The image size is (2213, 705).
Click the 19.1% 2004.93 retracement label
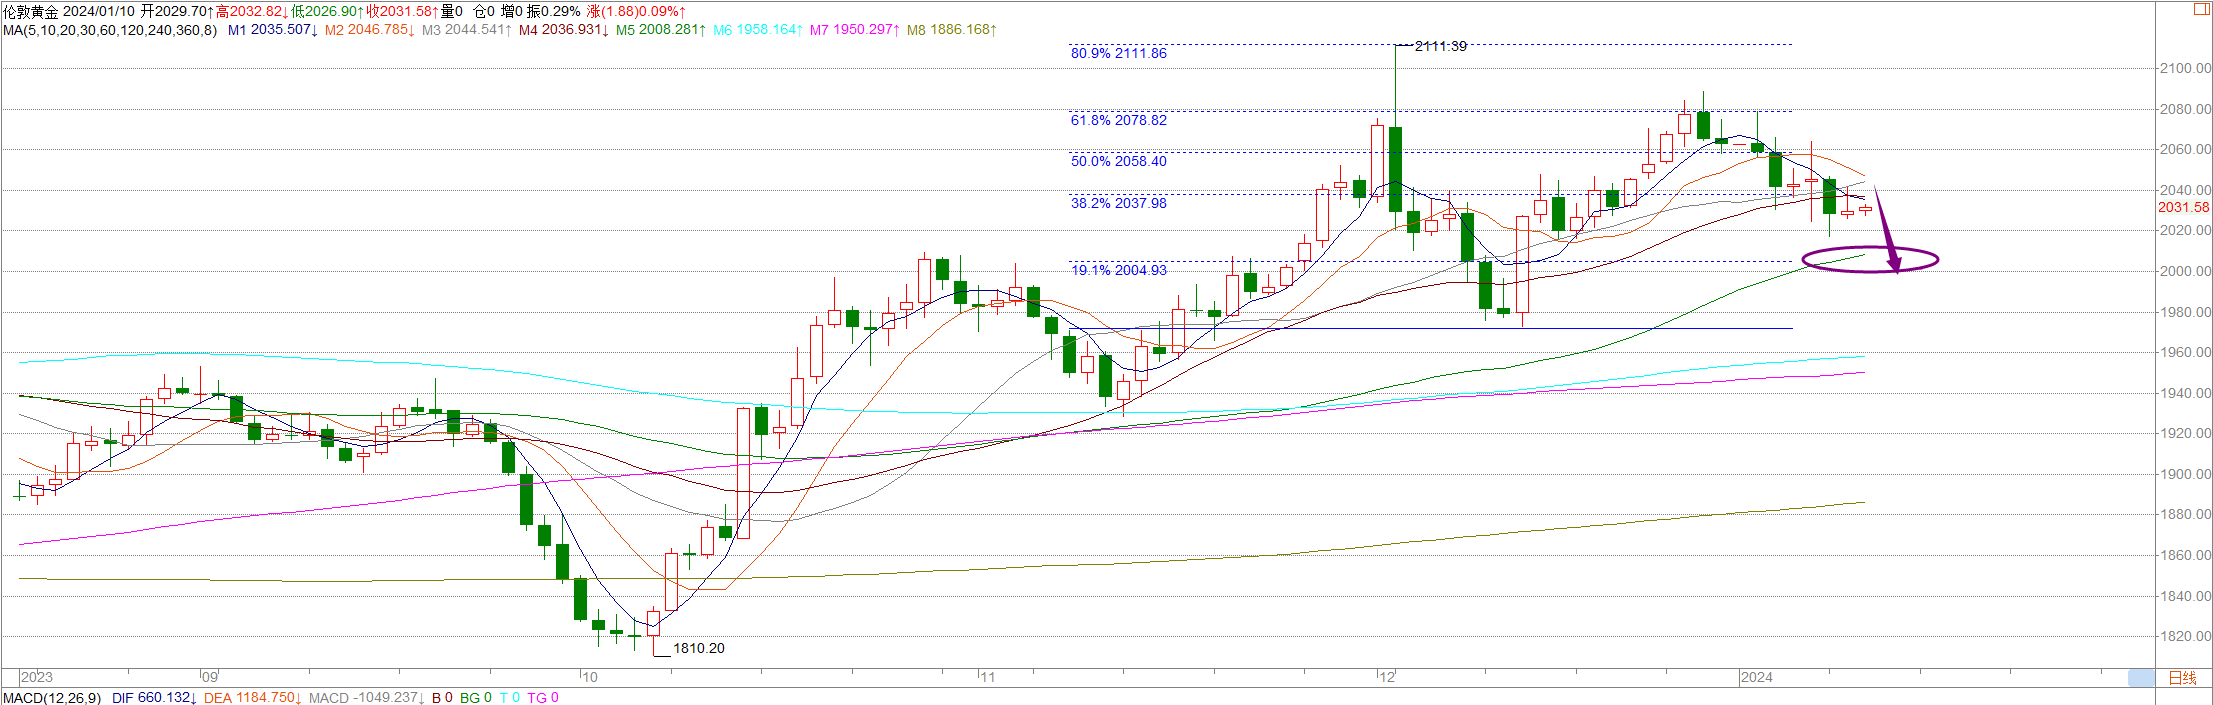pos(1118,270)
